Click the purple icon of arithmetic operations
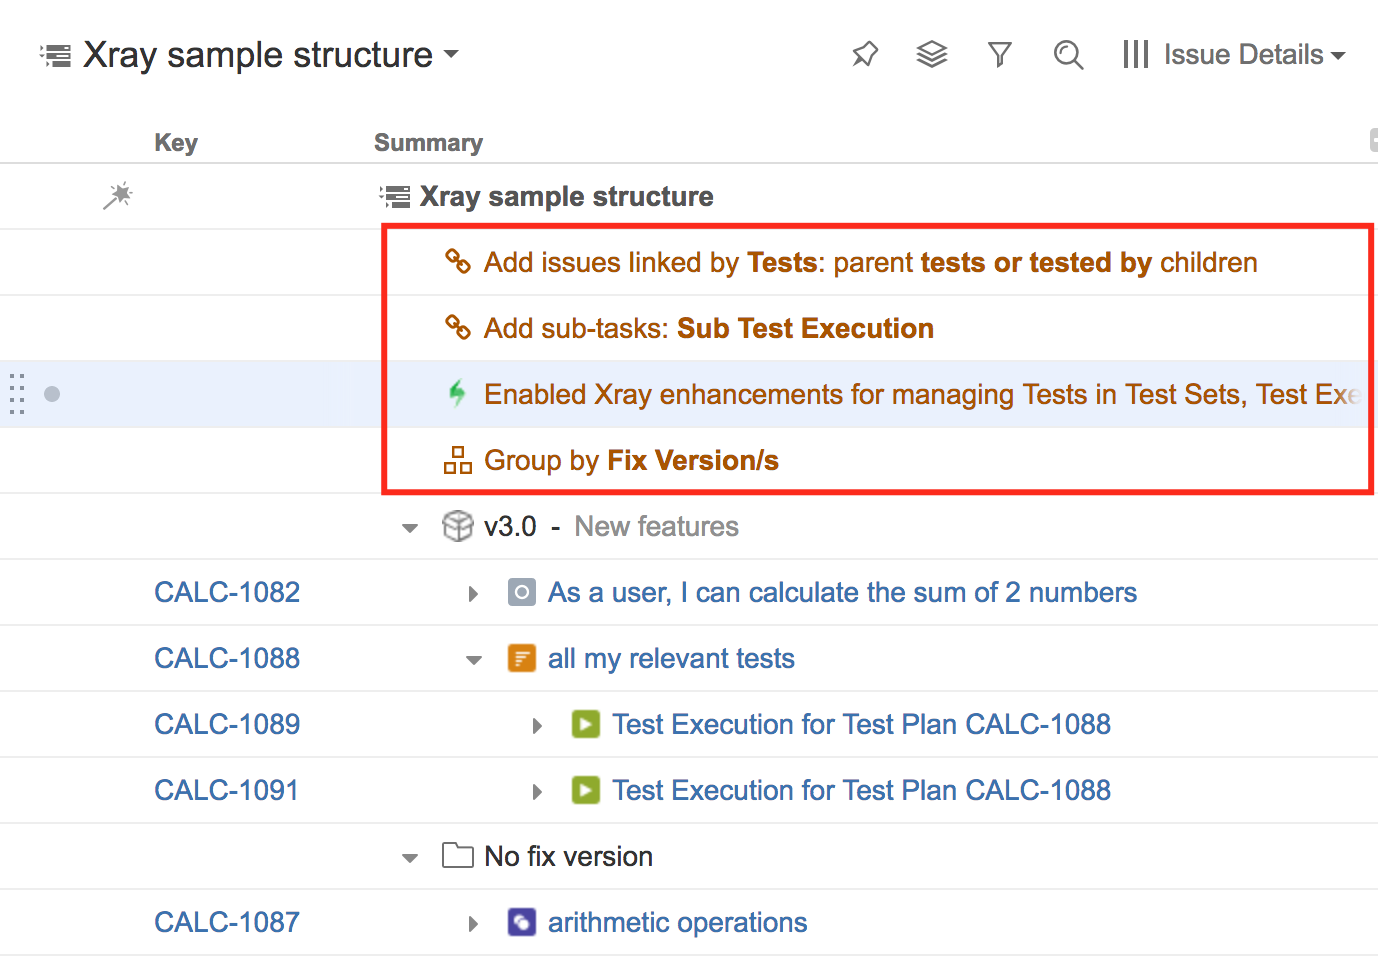This screenshot has height=980, width=1378. pos(522,922)
